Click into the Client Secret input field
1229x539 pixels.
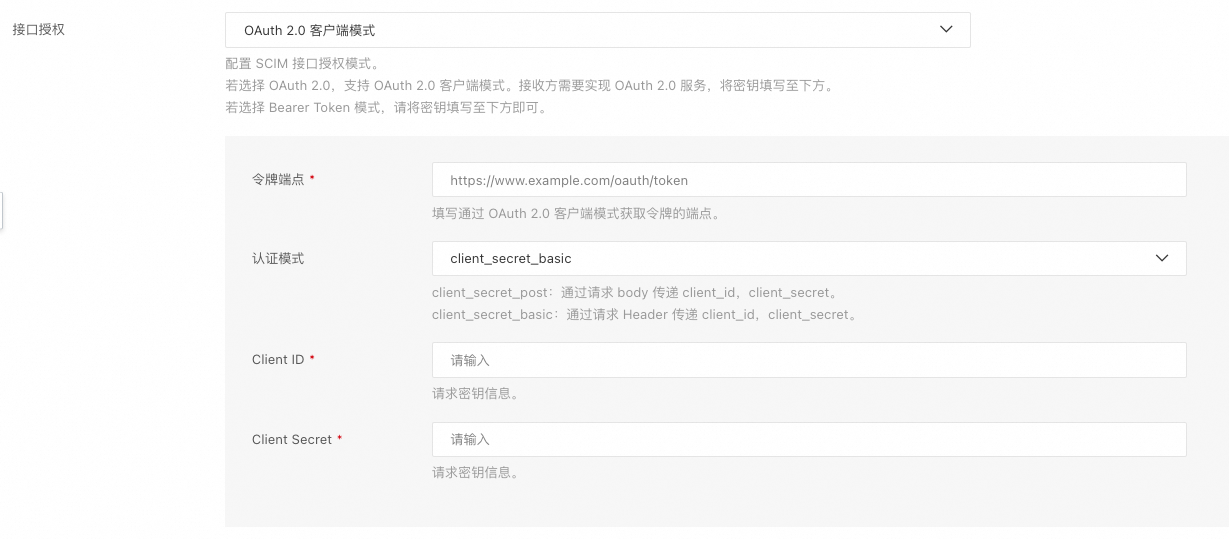click(809, 439)
